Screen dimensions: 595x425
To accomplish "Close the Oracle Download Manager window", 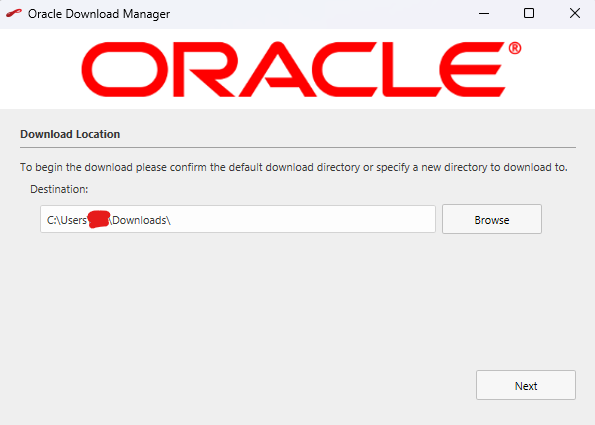I will click(x=575, y=14).
